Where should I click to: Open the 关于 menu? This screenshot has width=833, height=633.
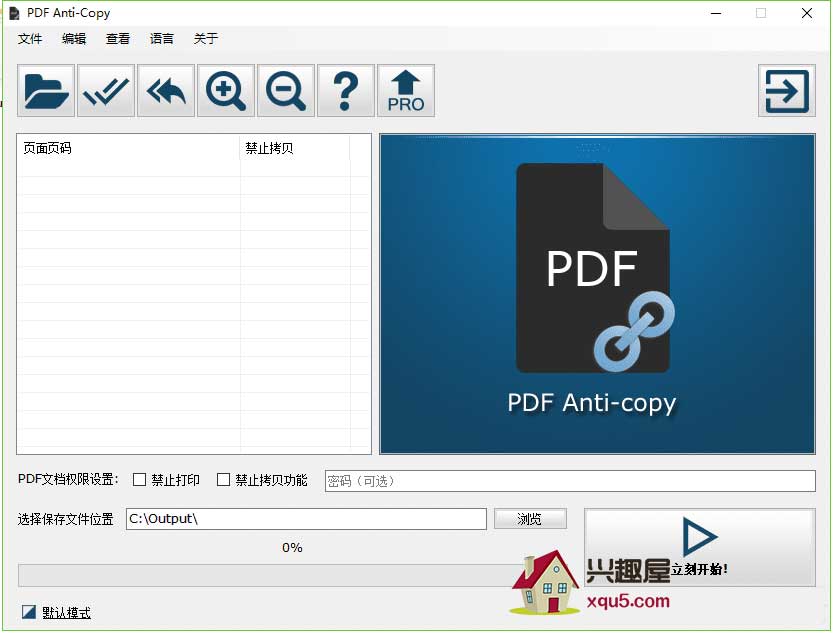pyautogui.click(x=206, y=39)
